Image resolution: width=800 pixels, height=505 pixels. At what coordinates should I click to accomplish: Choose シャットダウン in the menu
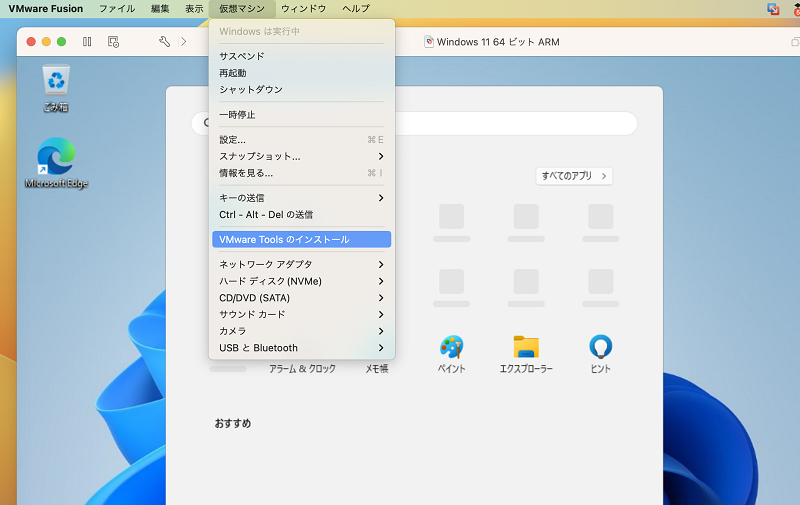click(x=302, y=89)
